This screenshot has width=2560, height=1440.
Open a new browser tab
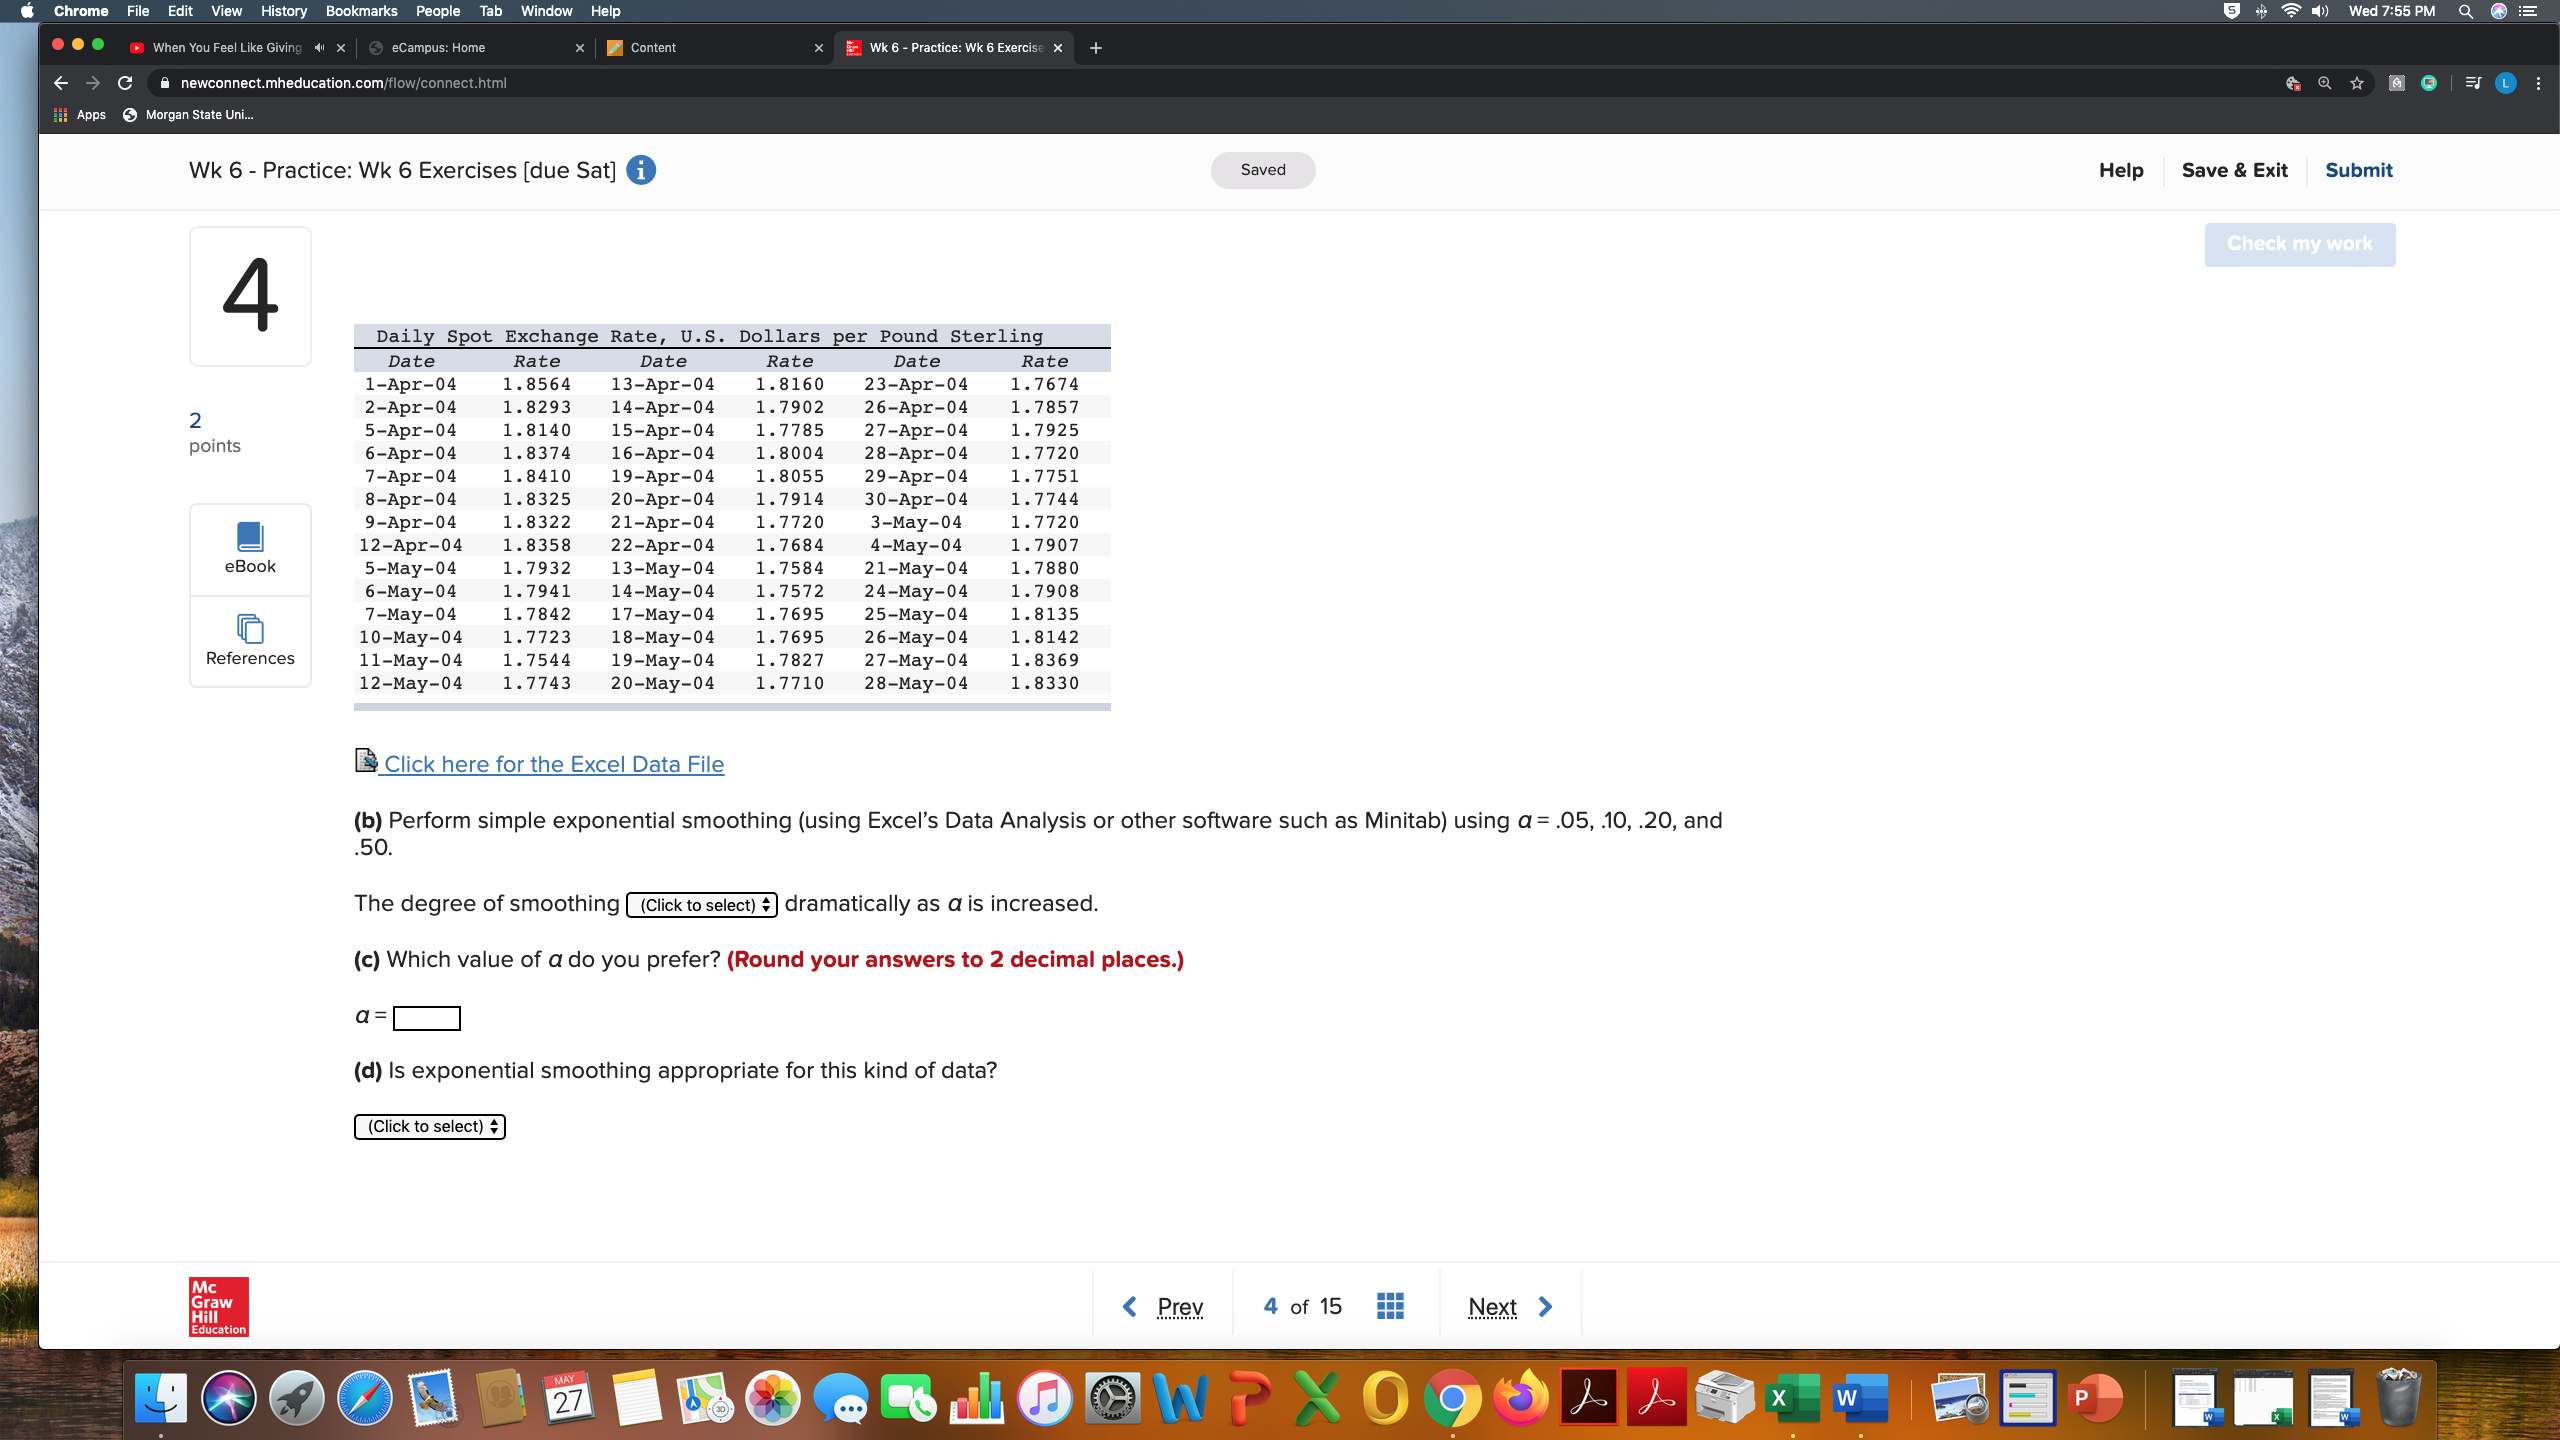point(1096,48)
